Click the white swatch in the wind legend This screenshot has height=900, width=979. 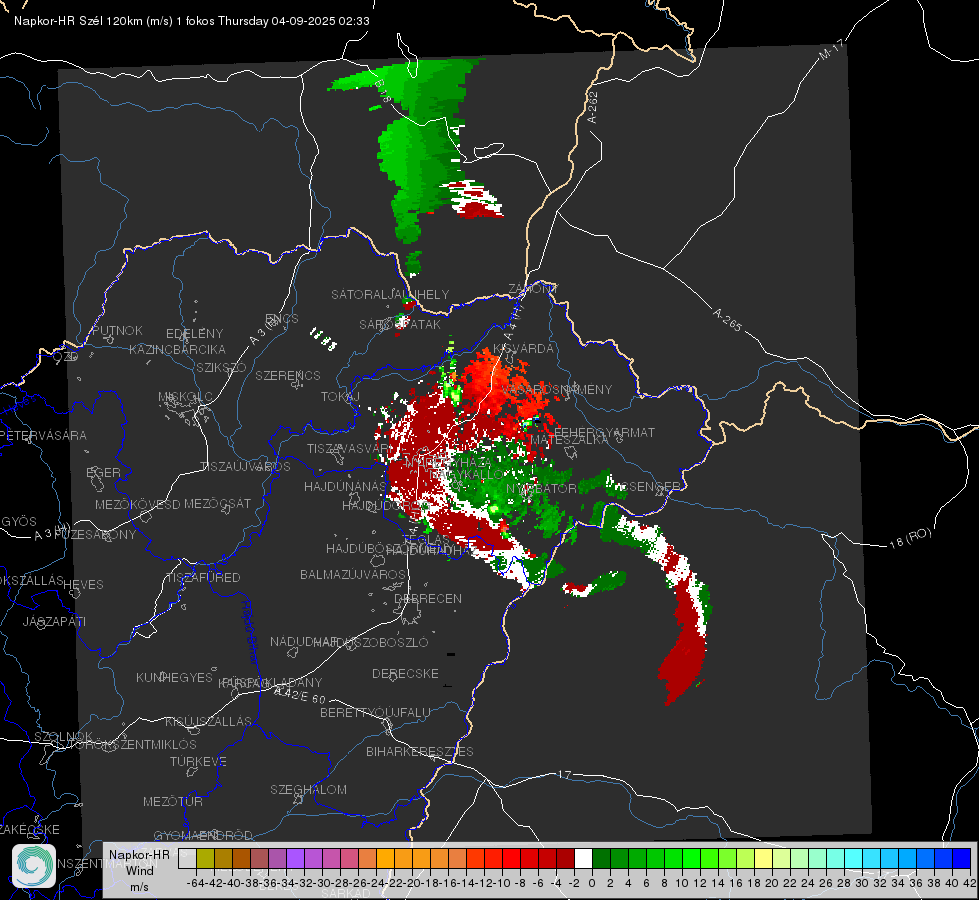[x=583, y=859]
